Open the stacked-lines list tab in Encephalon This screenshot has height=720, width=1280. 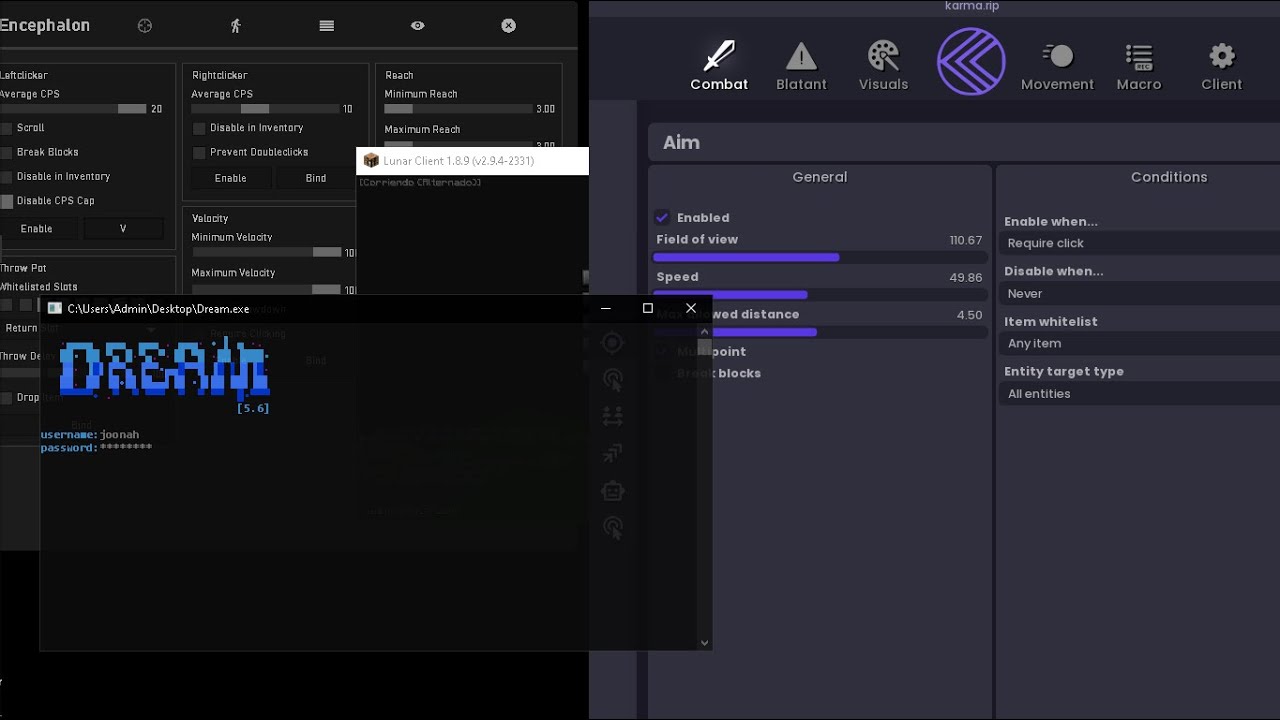tap(327, 26)
